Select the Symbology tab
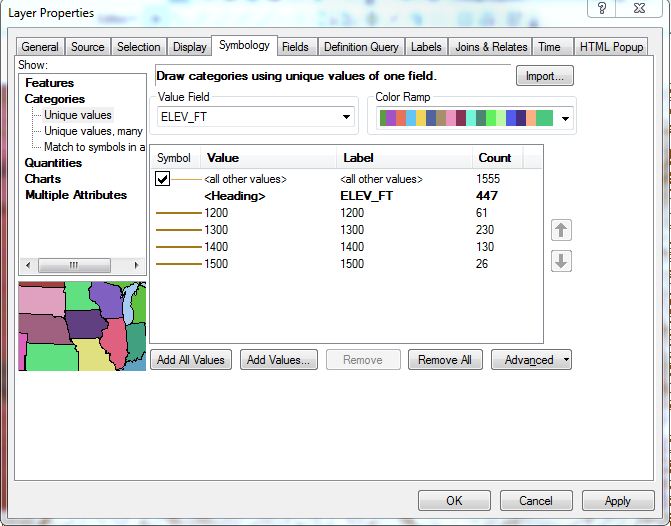The width and height of the screenshot is (671, 526). [244, 45]
